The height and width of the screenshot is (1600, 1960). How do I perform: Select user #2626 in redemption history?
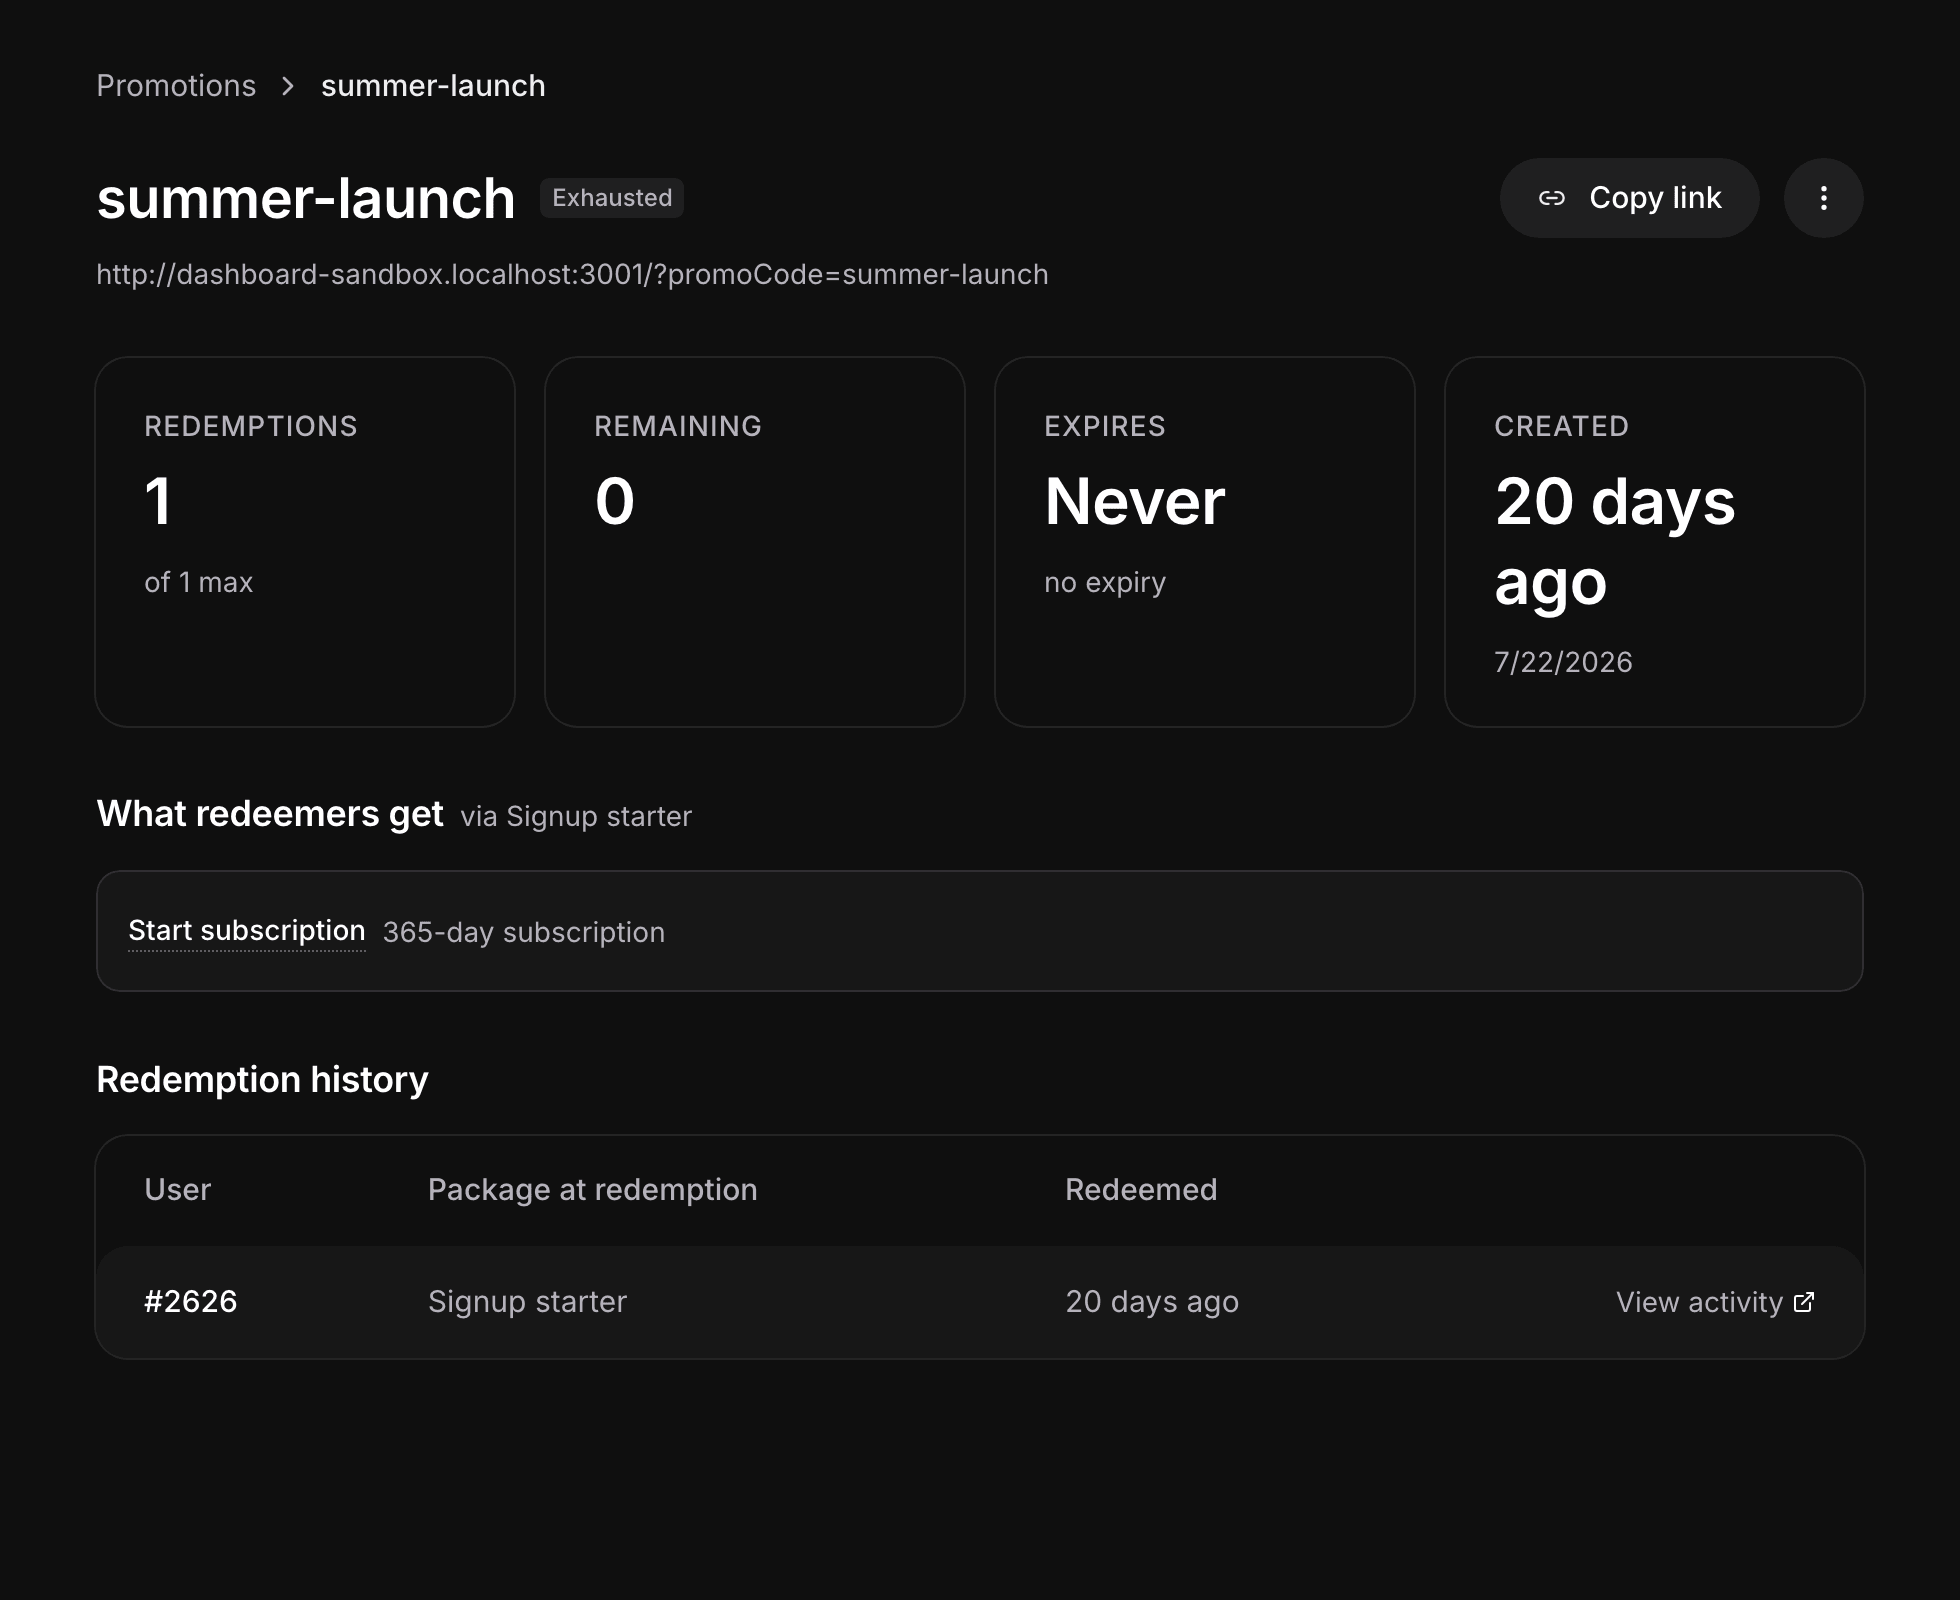pyautogui.click(x=190, y=1301)
